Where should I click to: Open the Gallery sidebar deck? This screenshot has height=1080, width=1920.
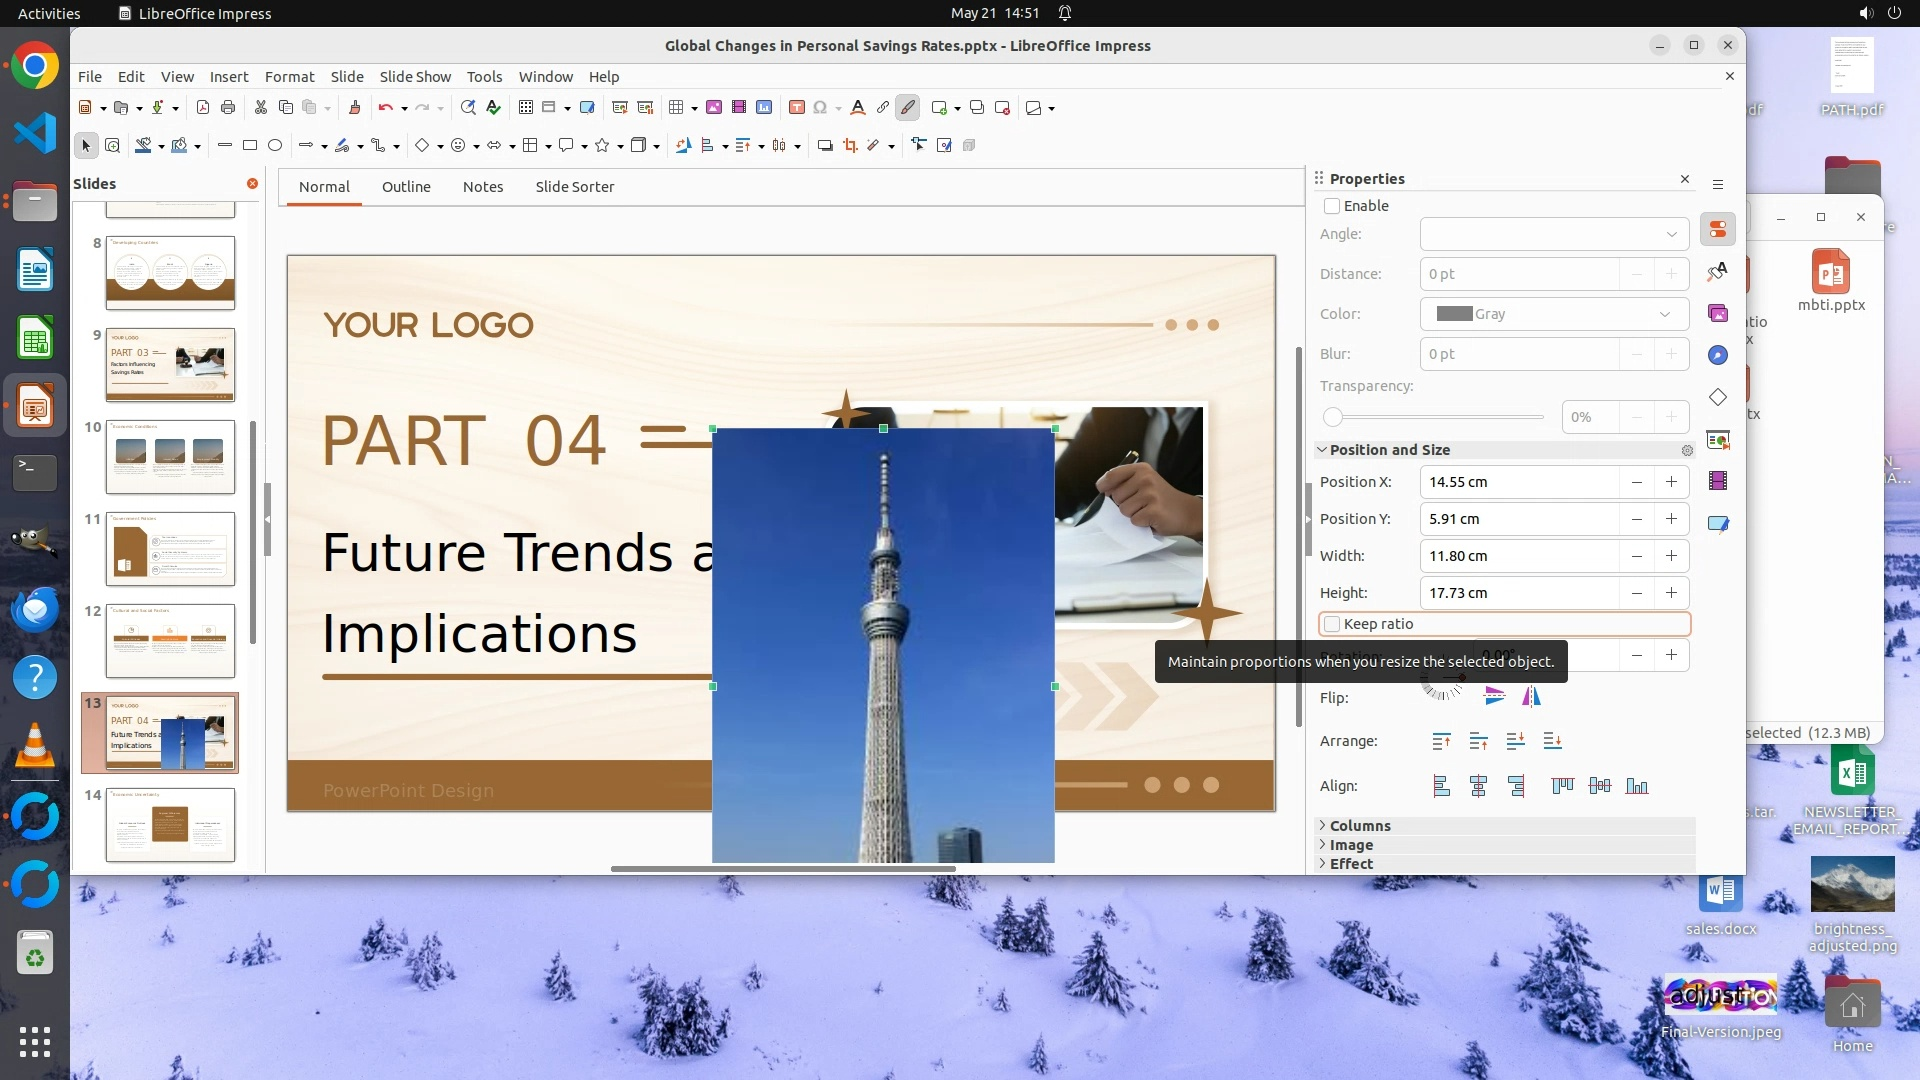pos(1718,314)
